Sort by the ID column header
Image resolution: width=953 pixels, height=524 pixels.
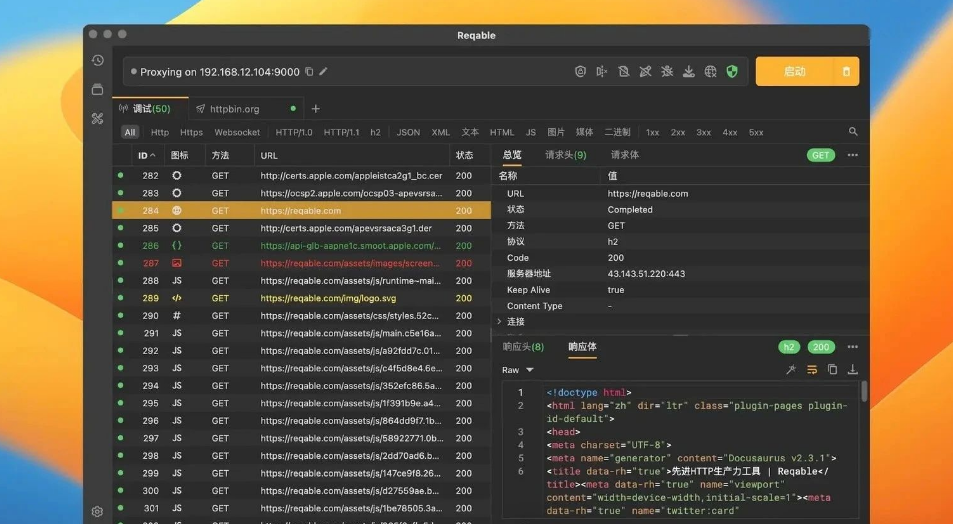[x=146, y=156]
